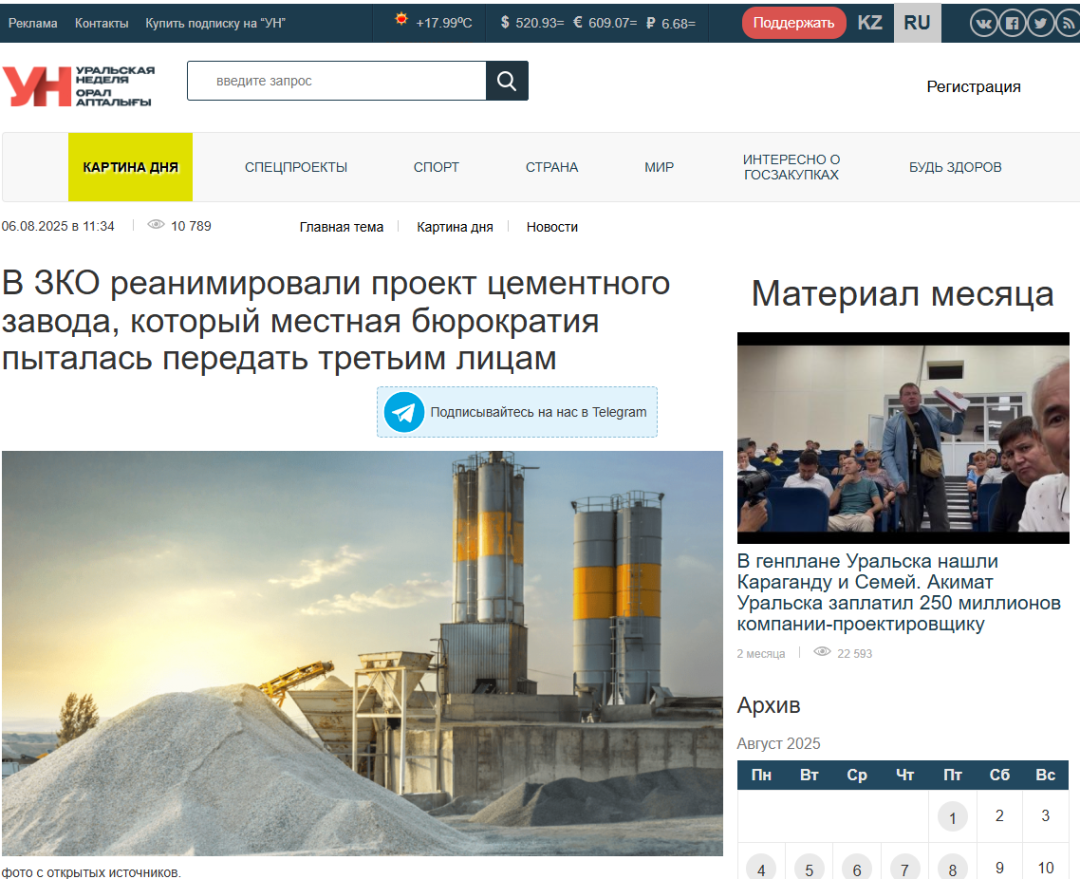Open the Картина дня menu tab
The image size is (1080, 879).
point(130,167)
